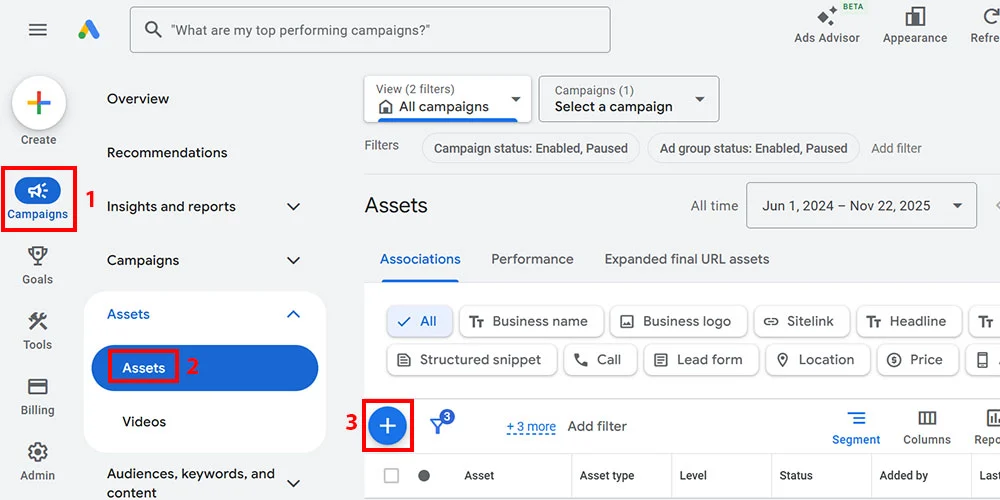Click the +3 more filters link

click(531, 427)
